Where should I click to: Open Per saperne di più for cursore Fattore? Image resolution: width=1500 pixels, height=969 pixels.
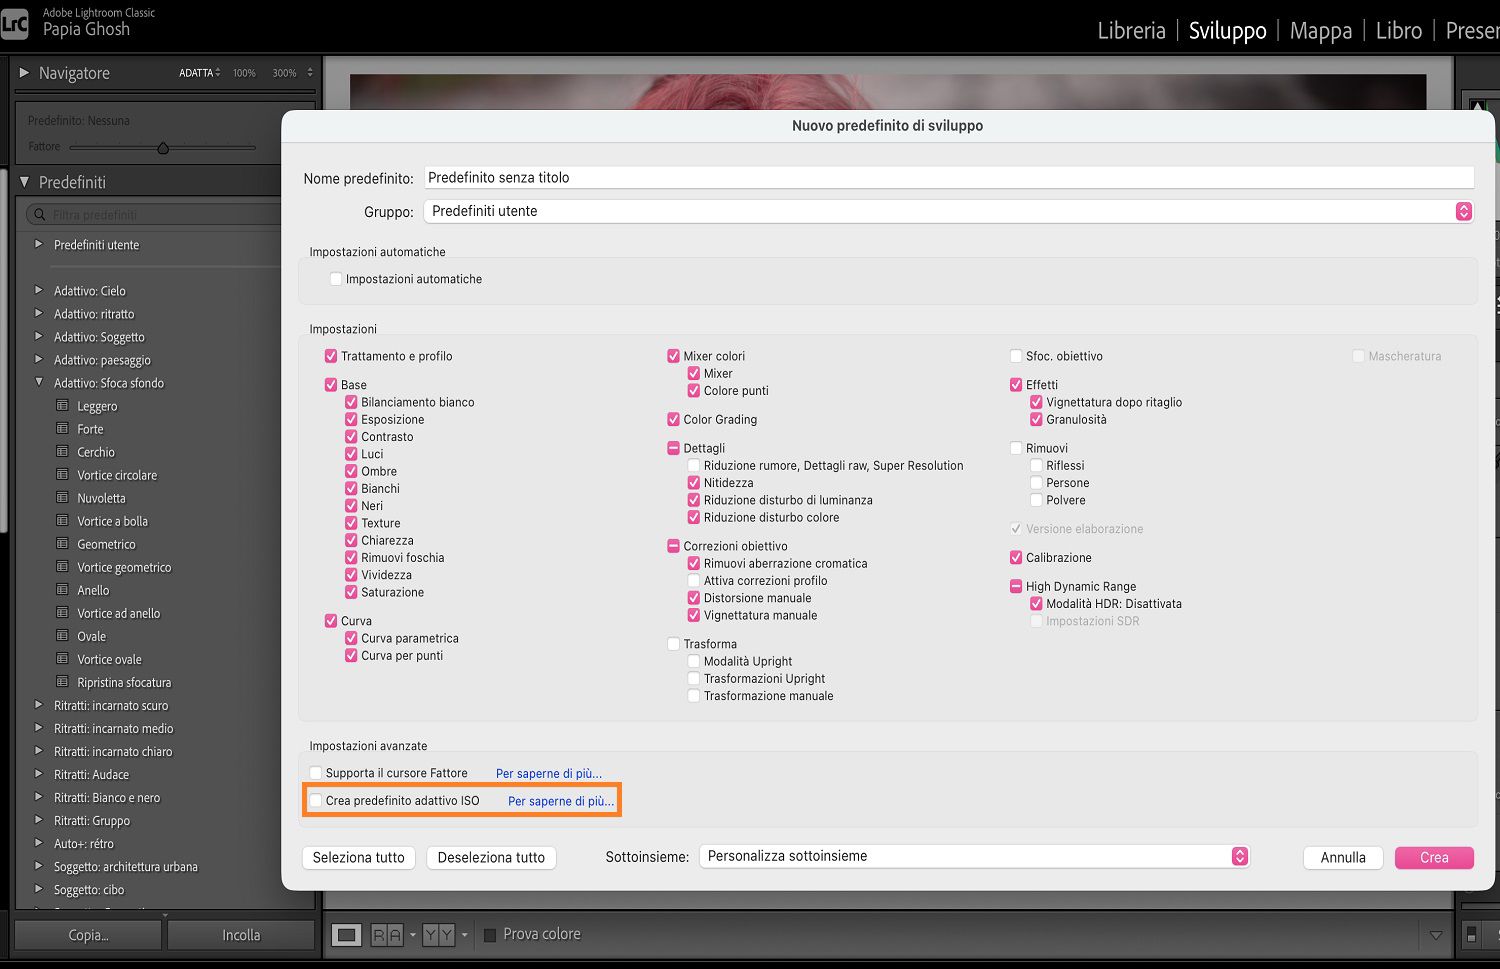click(x=549, y=773)
